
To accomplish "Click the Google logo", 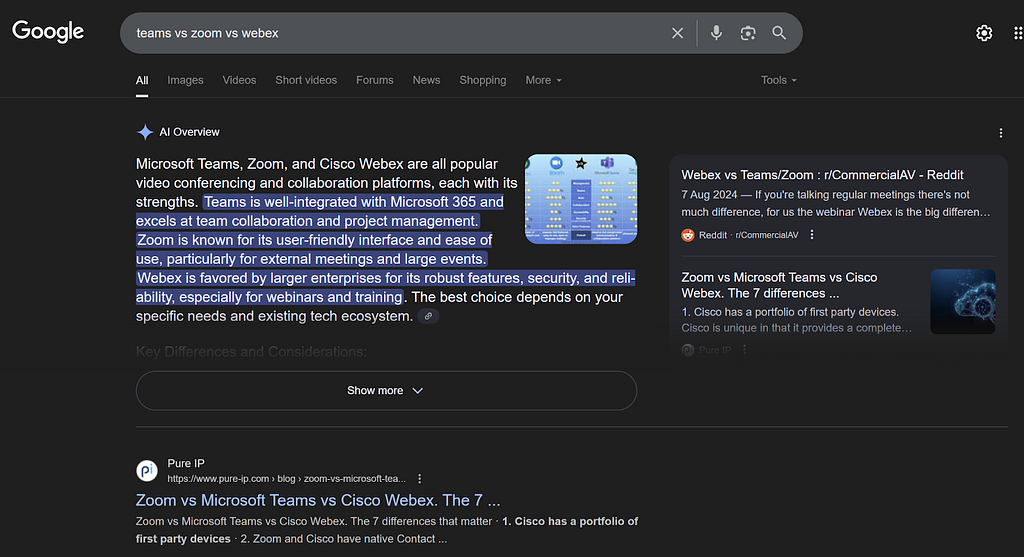I will 48,31.
